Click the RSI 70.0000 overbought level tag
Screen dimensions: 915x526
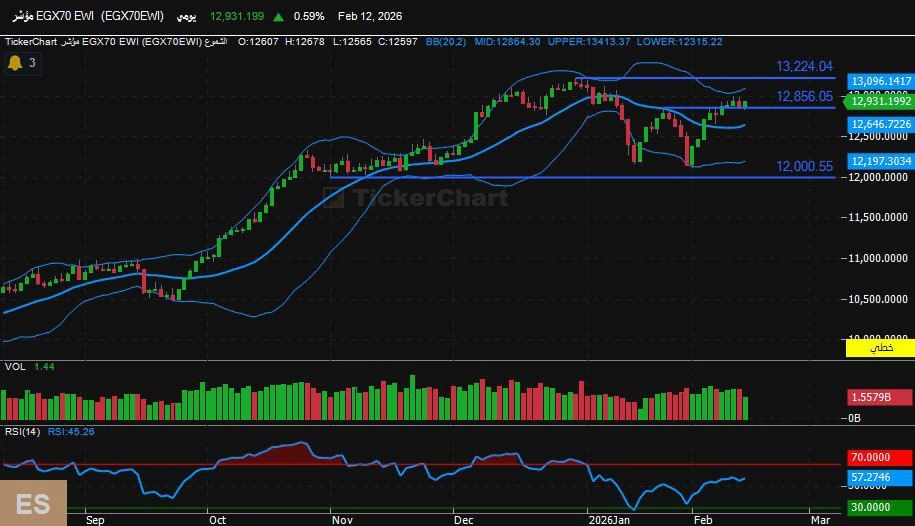click(x=880, y=456)
